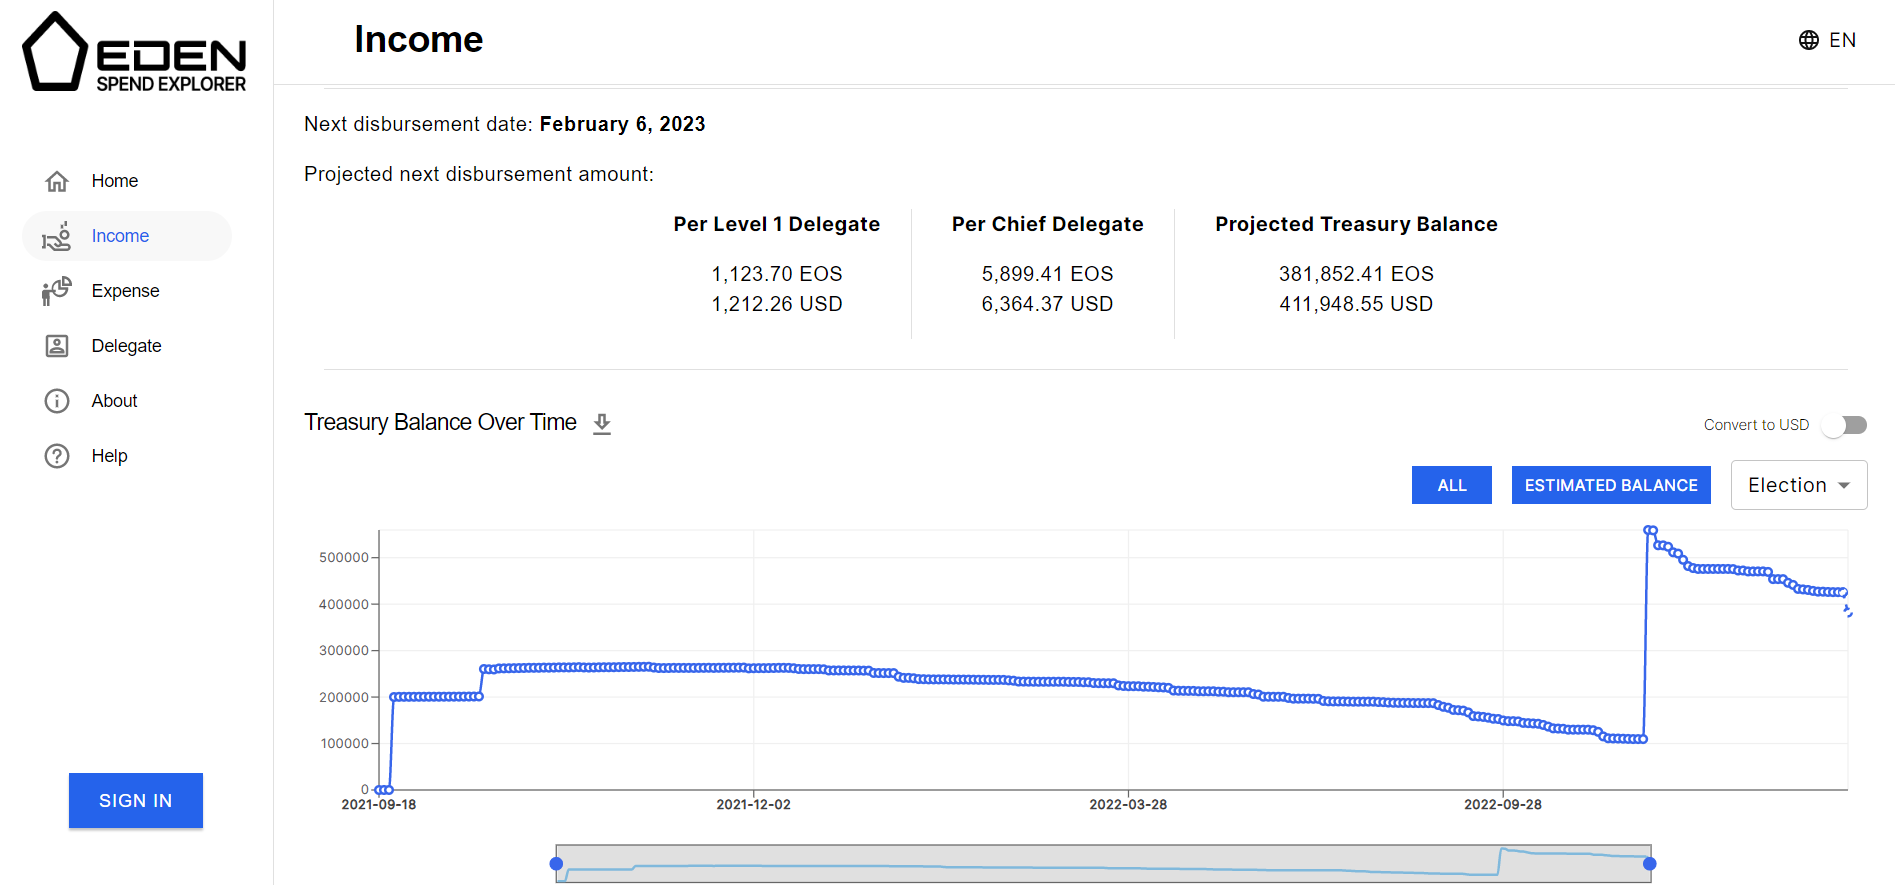Click the Income hand-coin icon
This screenshot has height=885, width=1895.
pos(57,236)
